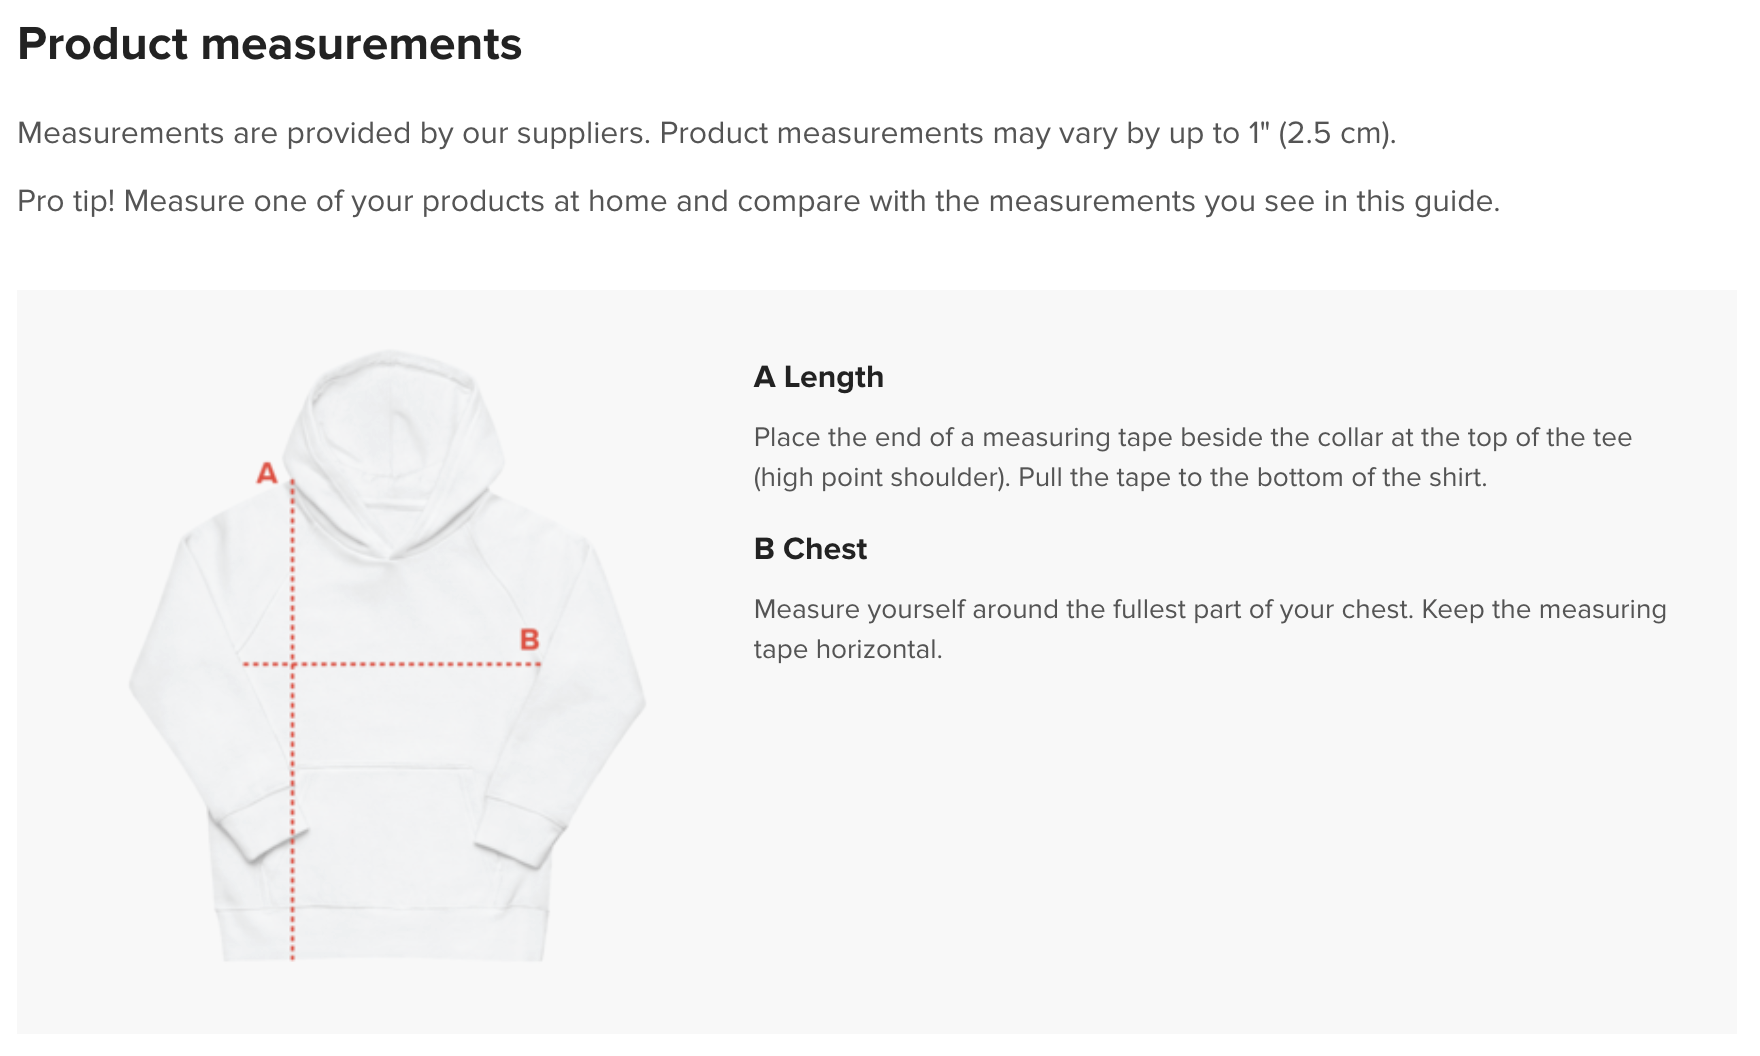1760x1056 pixels.
Task: Click the "A Length" heading
Action: click(818, 377)
